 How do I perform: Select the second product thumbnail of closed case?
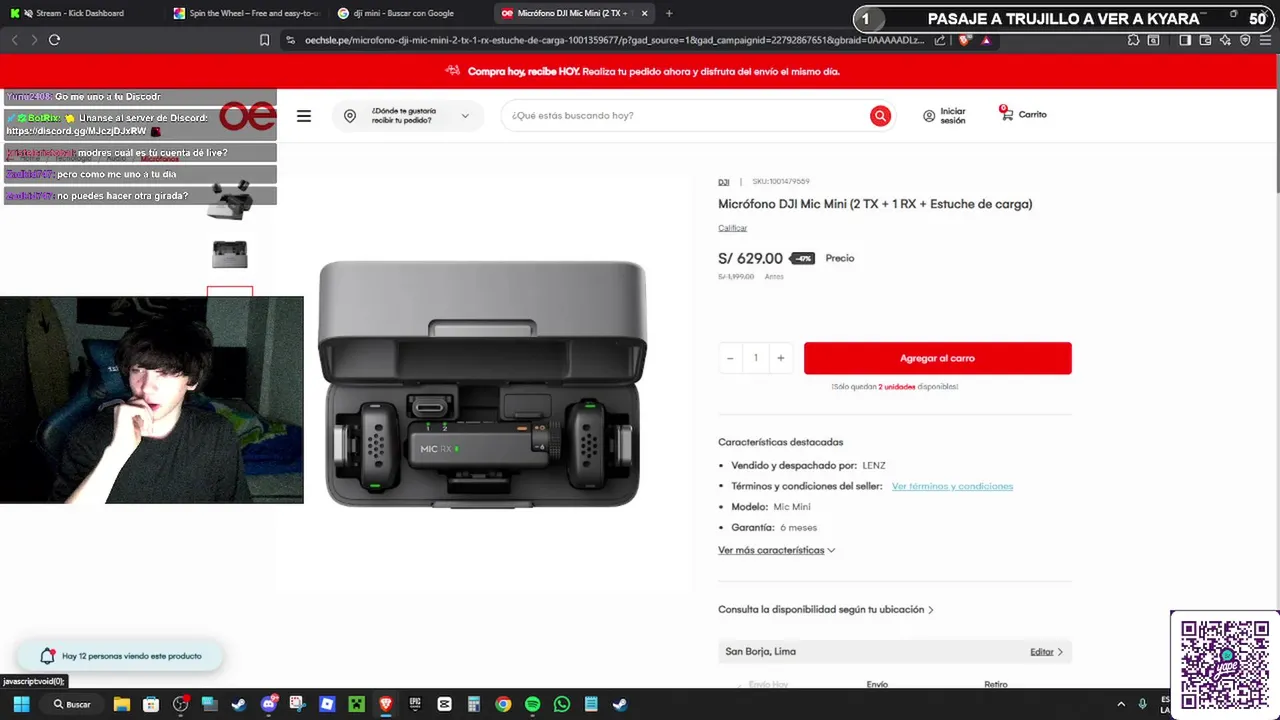click(230, 254)
